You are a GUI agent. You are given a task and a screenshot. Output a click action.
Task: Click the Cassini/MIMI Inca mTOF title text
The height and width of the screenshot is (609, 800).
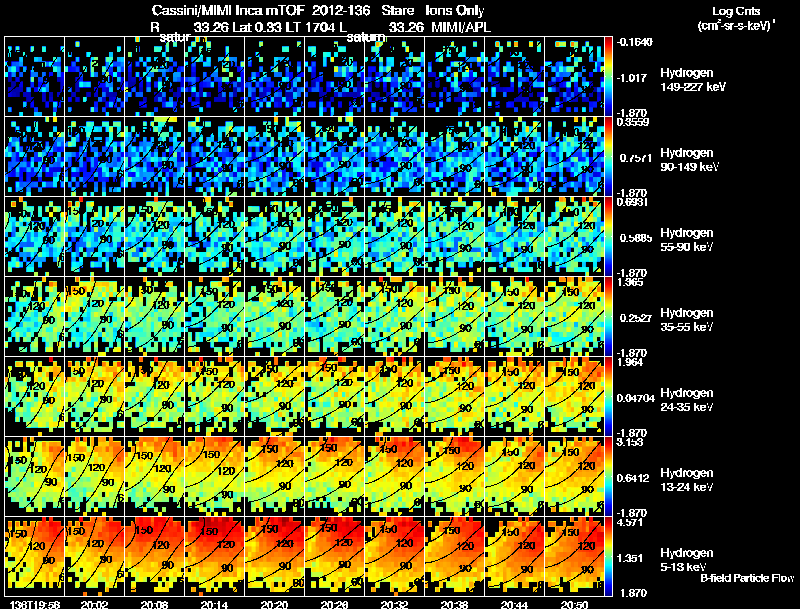pos(228,11)
